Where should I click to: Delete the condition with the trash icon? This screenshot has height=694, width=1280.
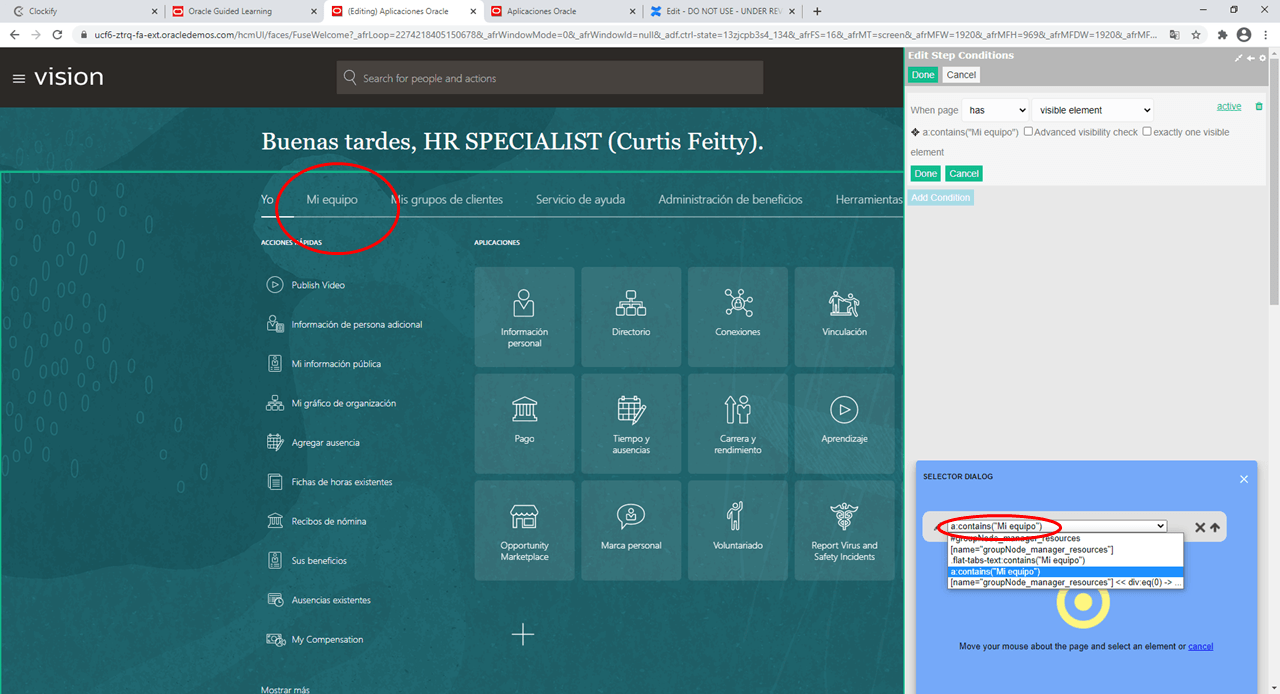(x=1259, y=106)
